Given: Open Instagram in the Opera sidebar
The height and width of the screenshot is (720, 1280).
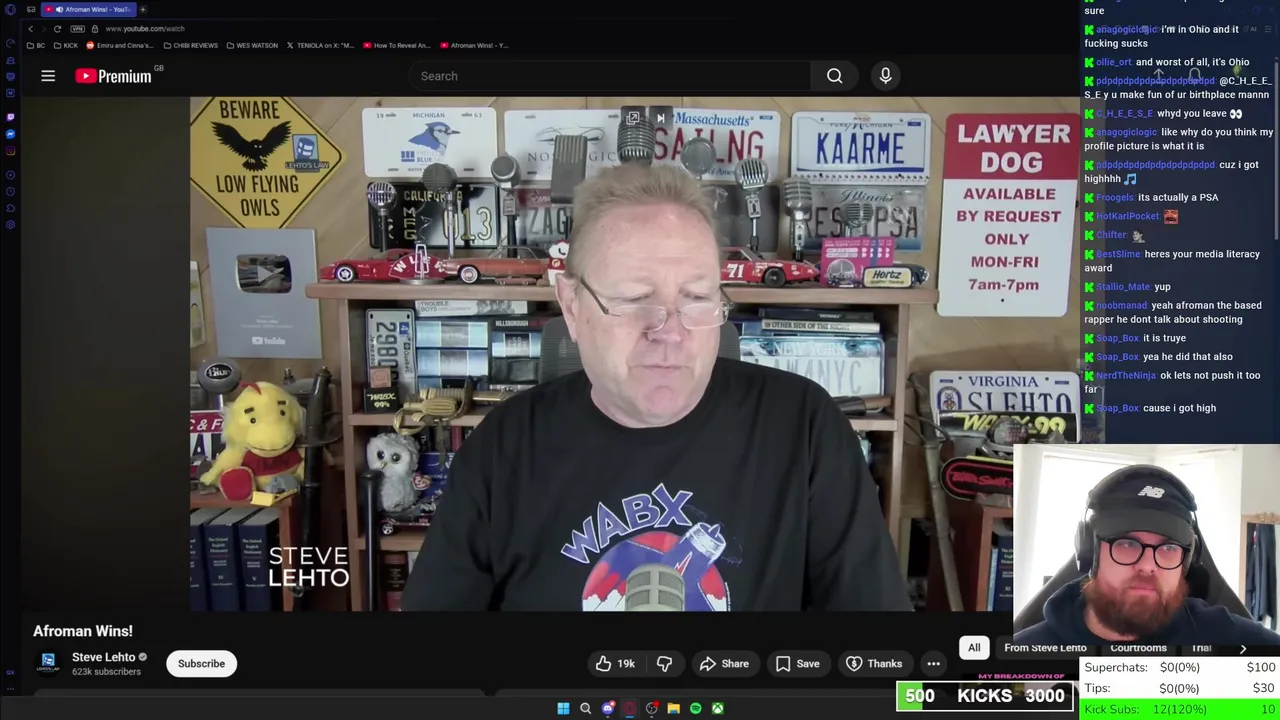Looking at the screenshot, I should point(10,151).
